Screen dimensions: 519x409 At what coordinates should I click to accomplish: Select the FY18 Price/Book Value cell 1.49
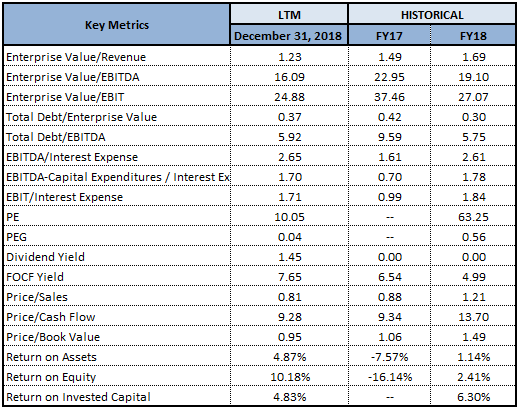(473, 337)
